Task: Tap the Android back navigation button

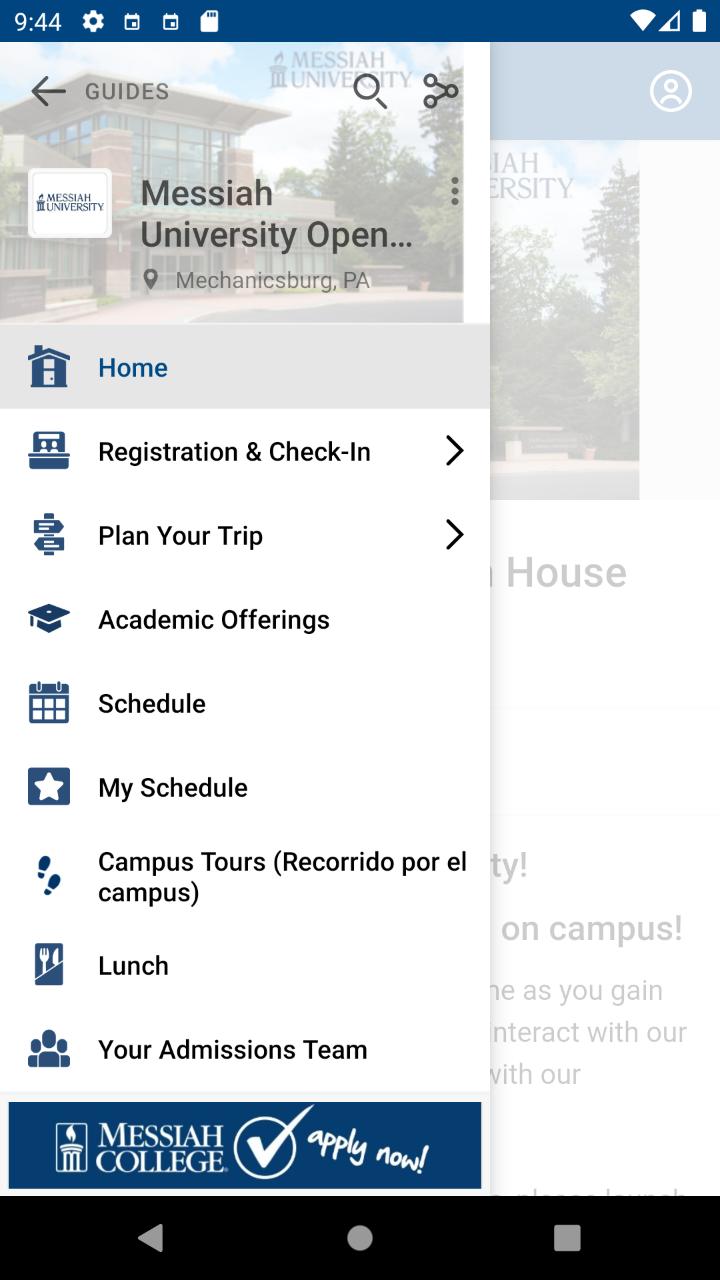Action: pyautogui.click(x=151, y=1238)
